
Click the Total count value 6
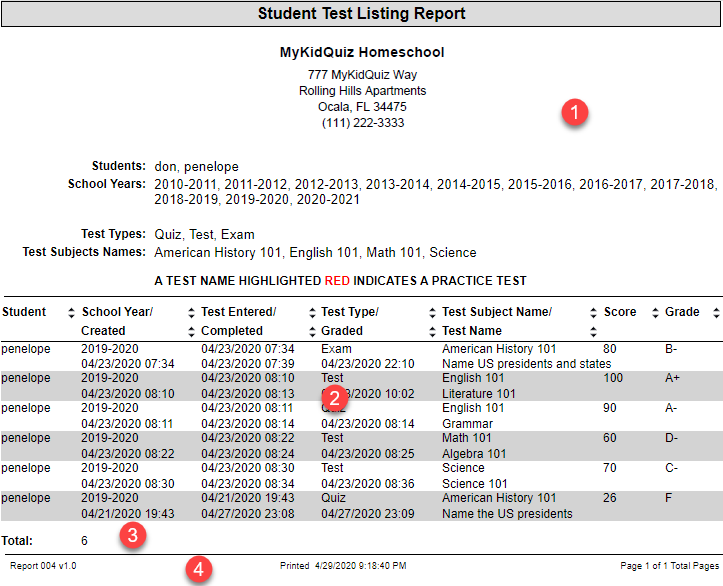[x=84, y=541]
